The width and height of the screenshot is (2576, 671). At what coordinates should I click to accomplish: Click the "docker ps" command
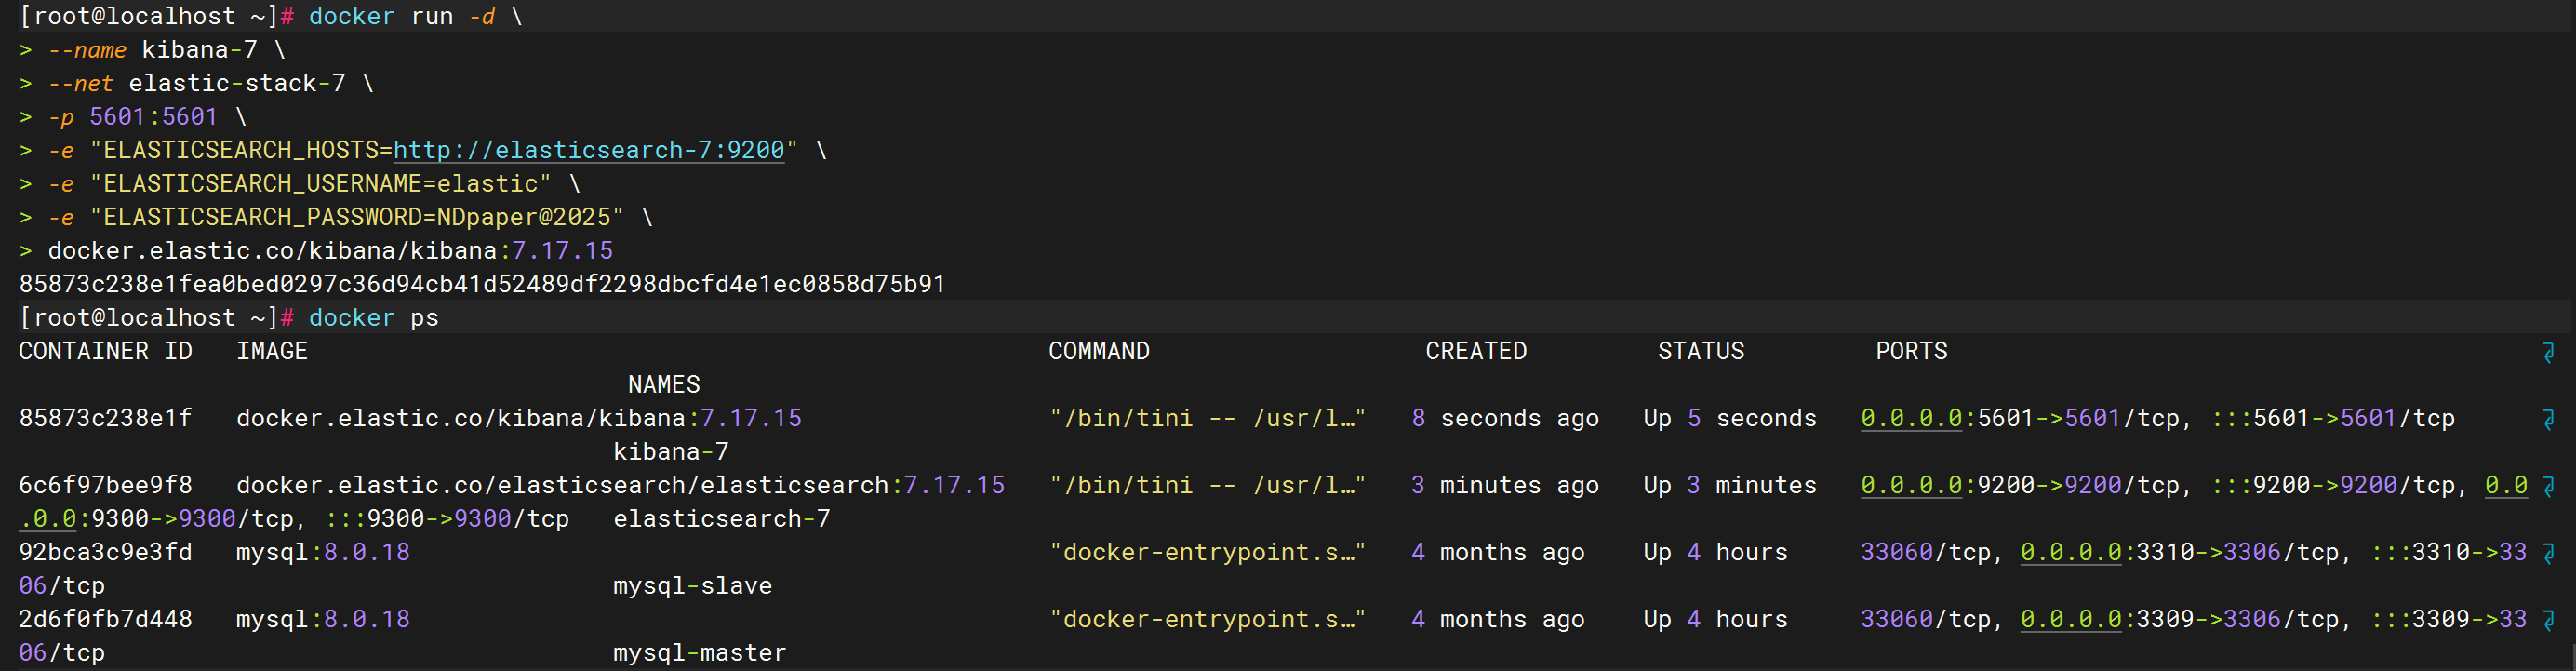373,318
